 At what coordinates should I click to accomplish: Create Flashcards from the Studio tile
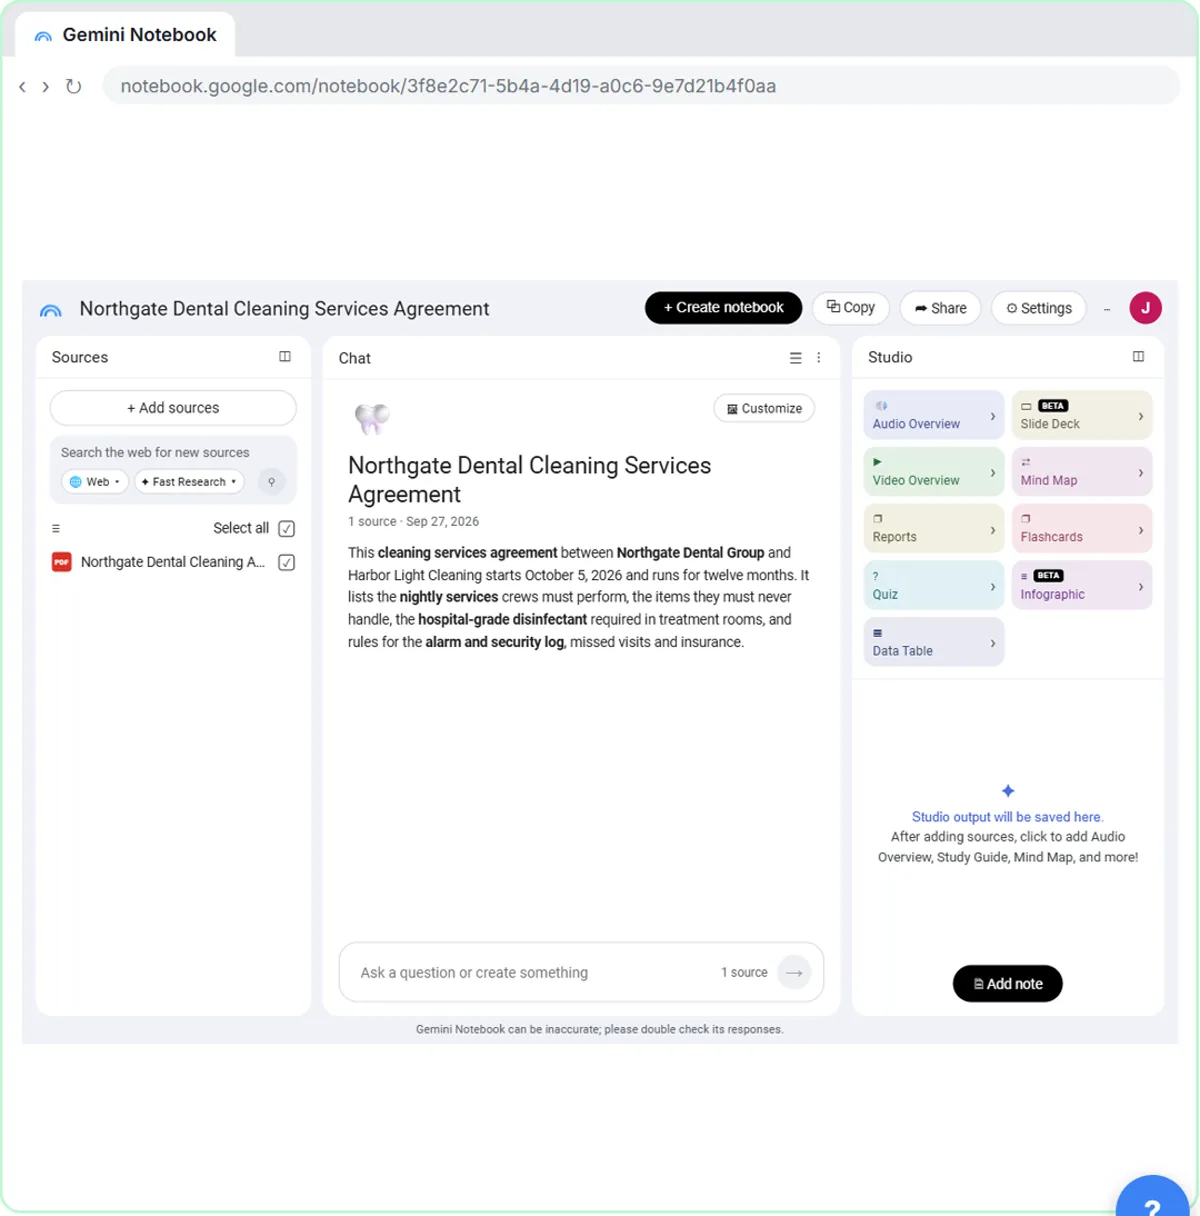tap(1082, 529)
